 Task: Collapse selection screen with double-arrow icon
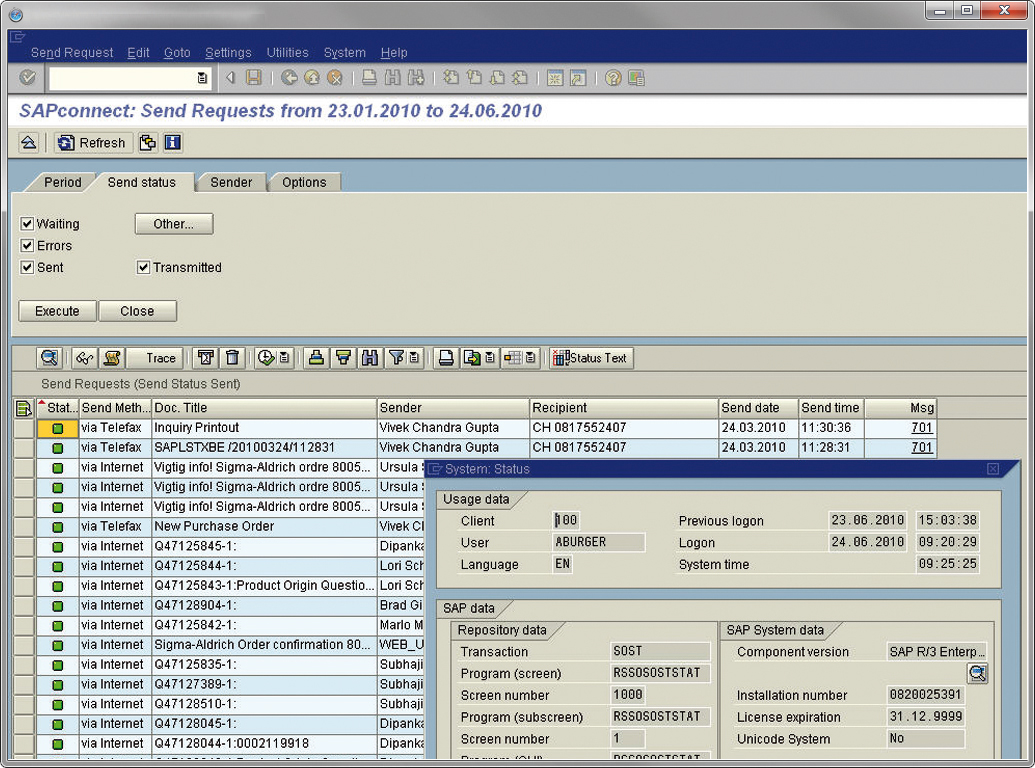point(28,143)
